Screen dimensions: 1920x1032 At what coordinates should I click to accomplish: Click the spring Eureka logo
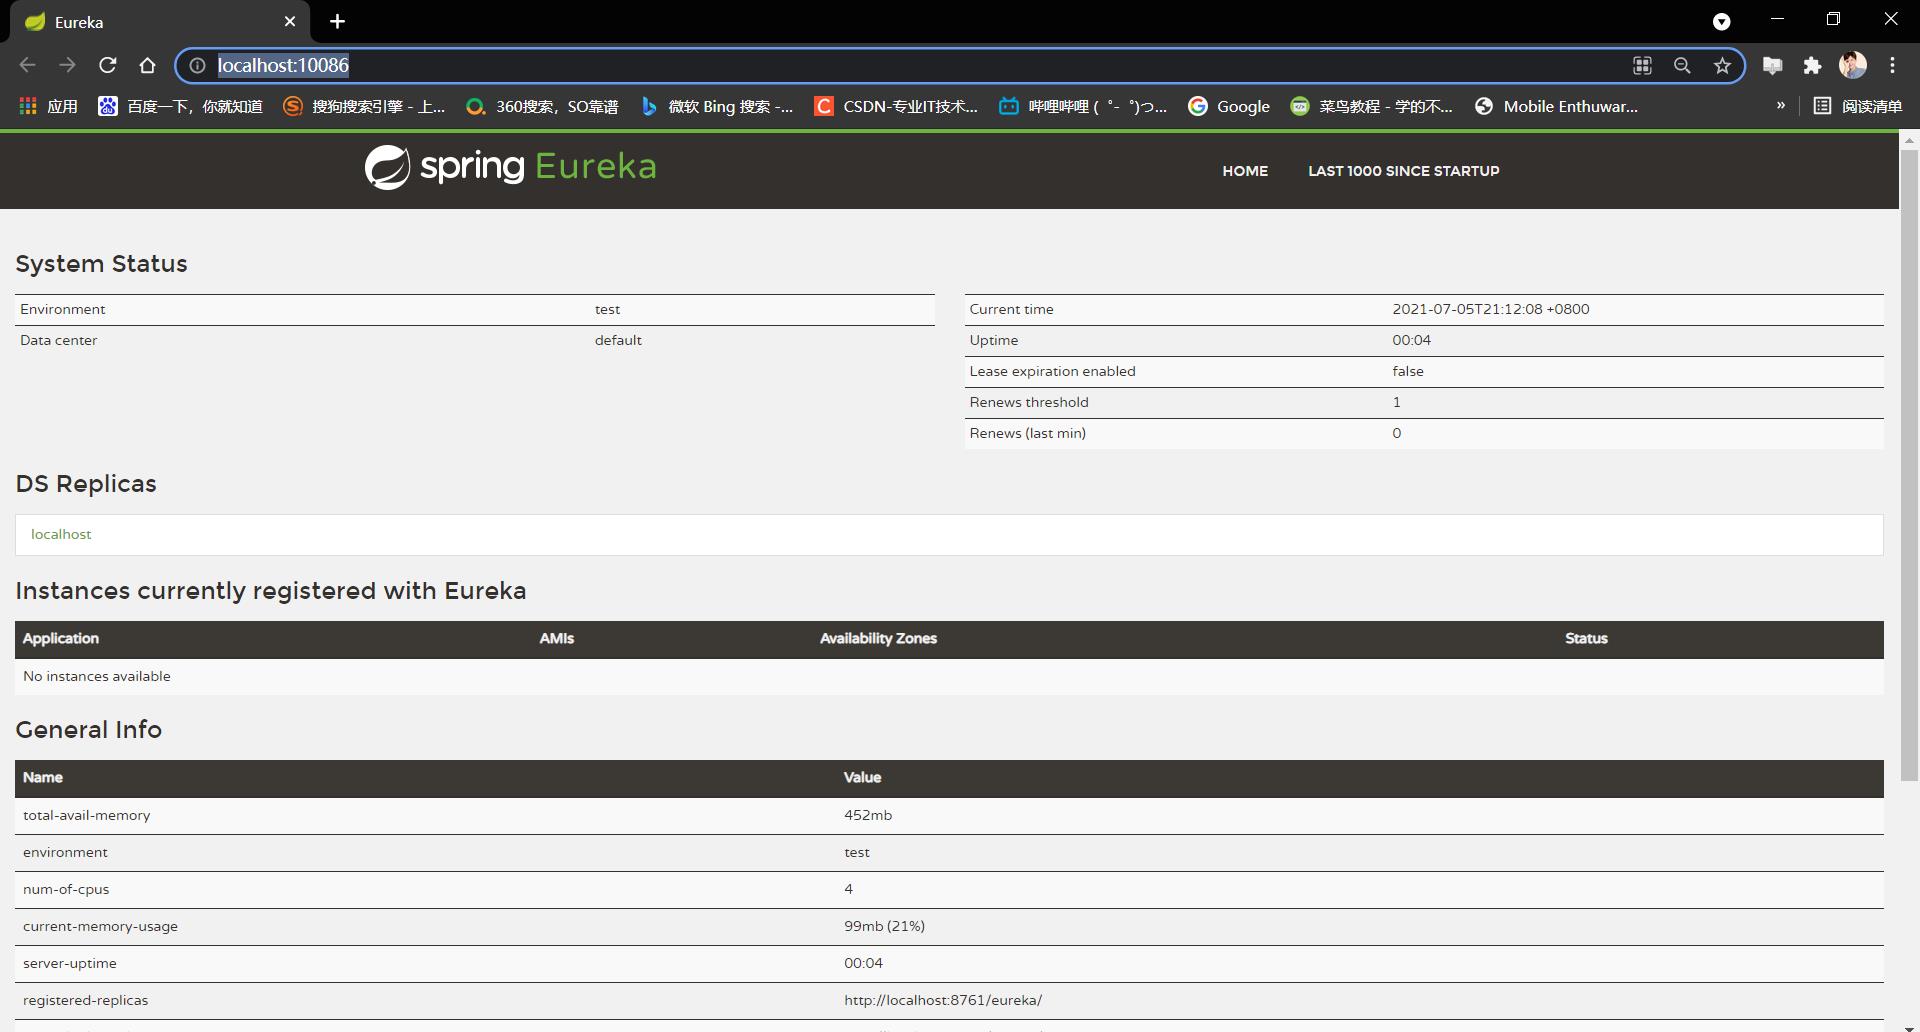[510, 167]
